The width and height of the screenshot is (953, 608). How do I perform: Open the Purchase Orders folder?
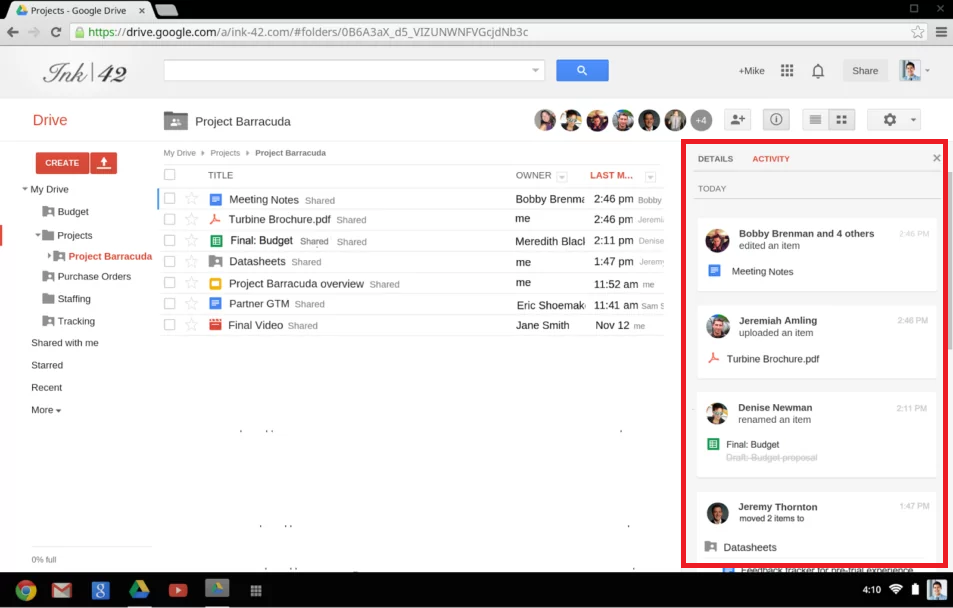point(94,277)
